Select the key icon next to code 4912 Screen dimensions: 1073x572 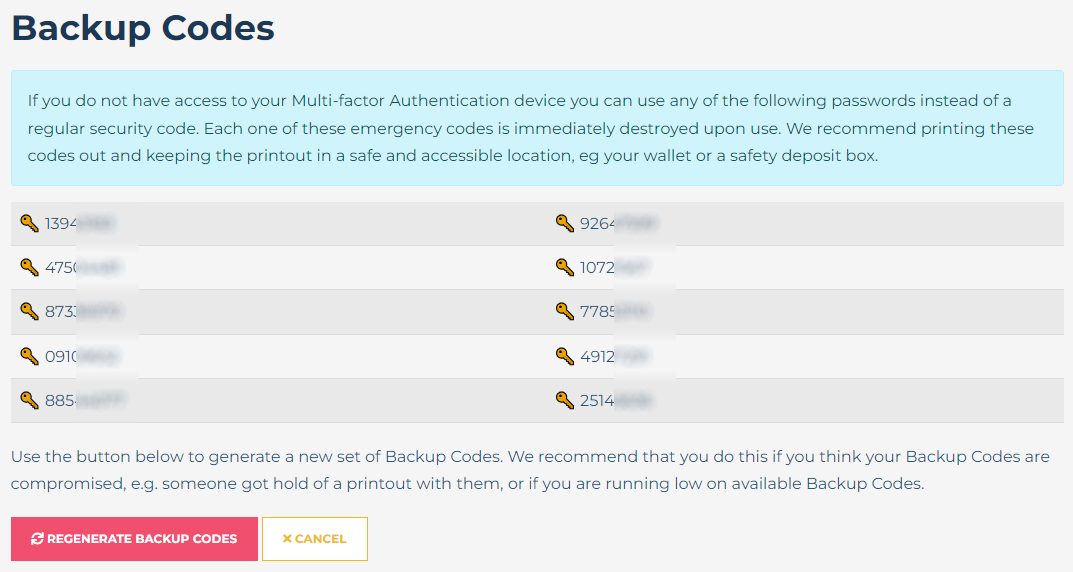(565, 356)
